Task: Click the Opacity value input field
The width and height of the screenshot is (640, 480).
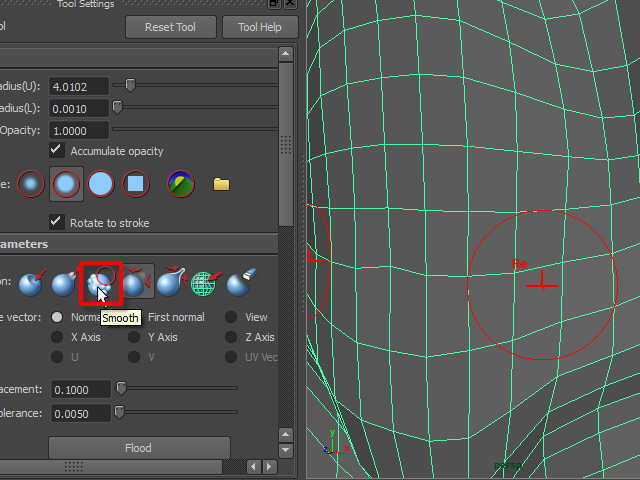Action: click(80, 131)
